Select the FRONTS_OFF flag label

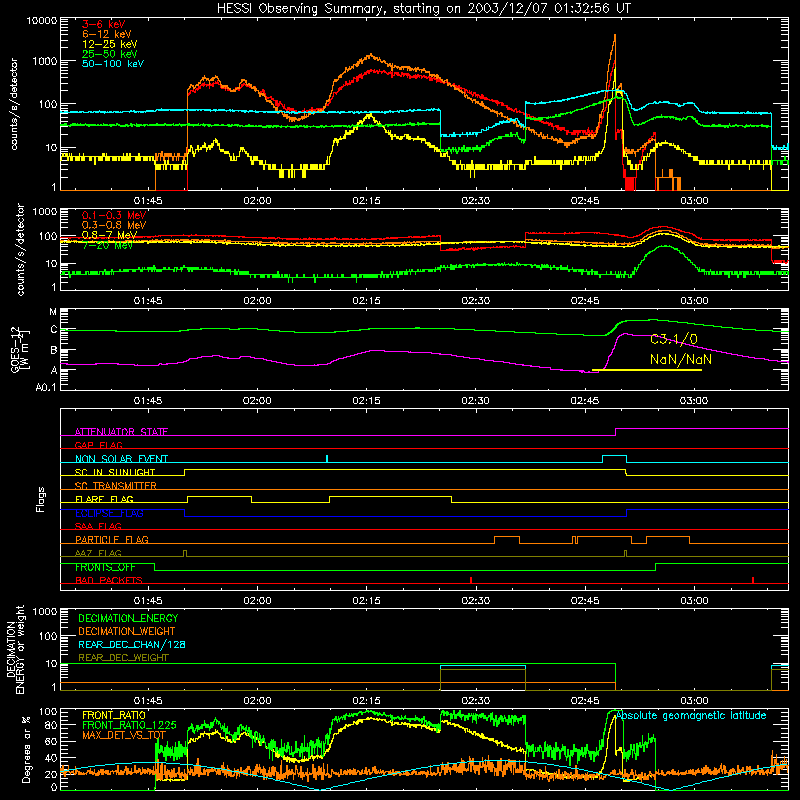(105, 567)
